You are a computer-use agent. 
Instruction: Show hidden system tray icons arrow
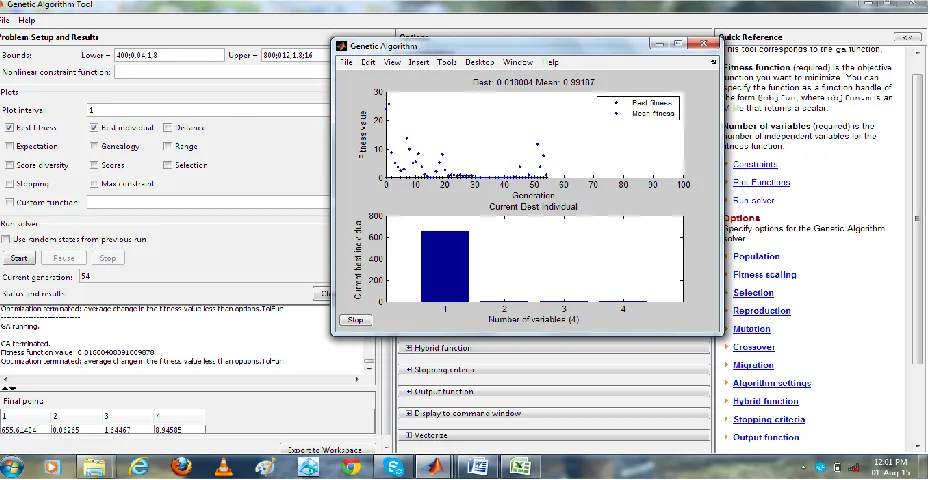(804, 468)
